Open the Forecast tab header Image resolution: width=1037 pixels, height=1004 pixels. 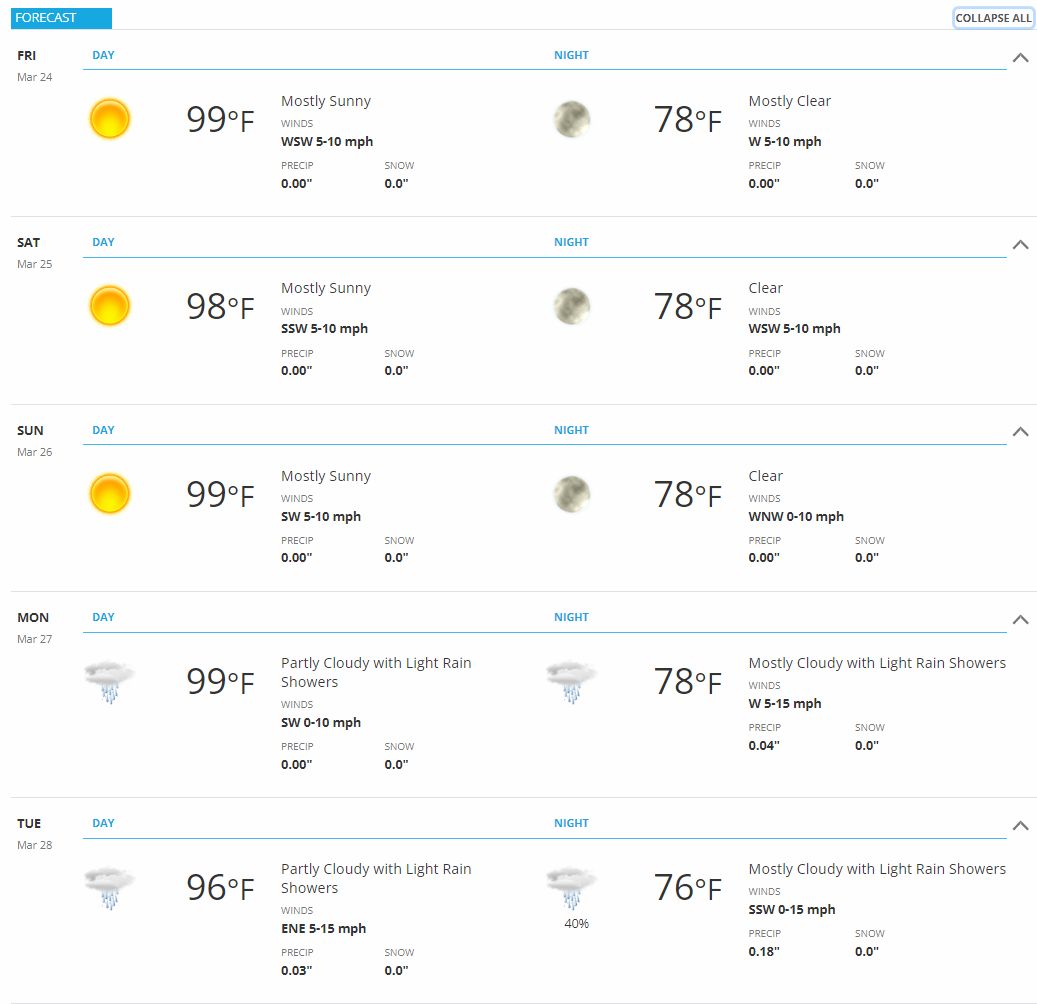coord(61,18)
